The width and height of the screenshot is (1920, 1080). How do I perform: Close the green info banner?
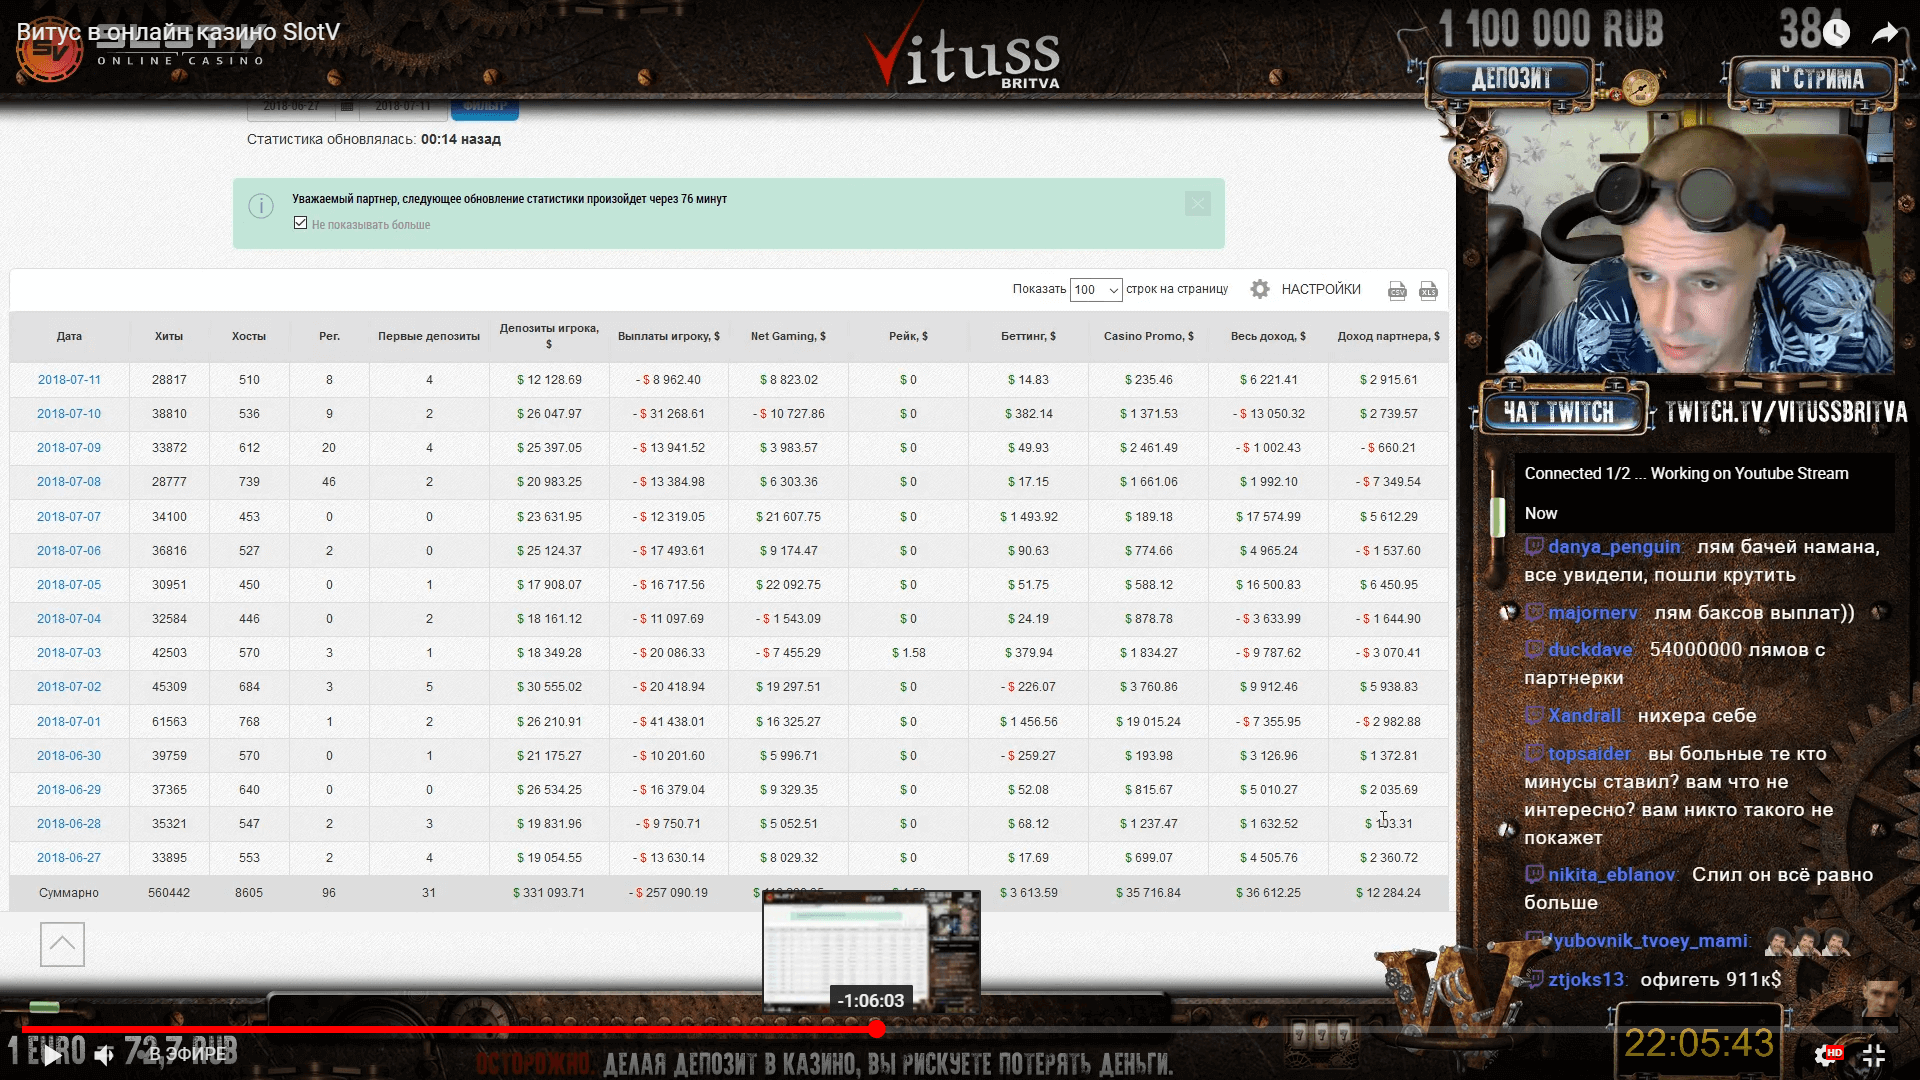pyautogui.click(x=1198, y=204)
